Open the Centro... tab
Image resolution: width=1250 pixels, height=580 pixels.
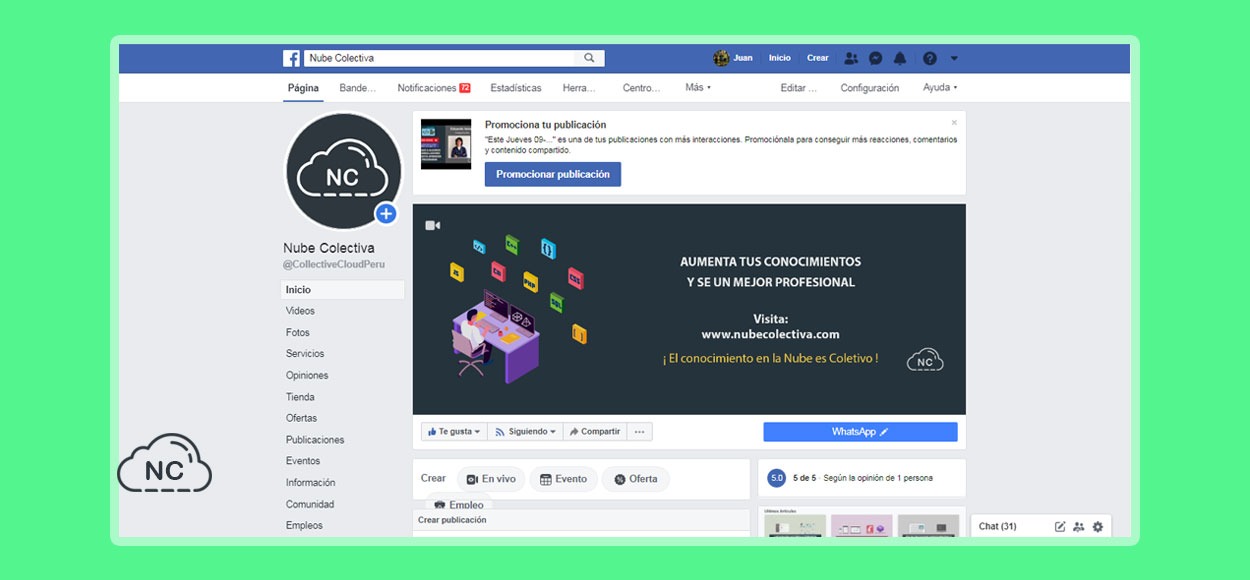(x=641, y=88)
